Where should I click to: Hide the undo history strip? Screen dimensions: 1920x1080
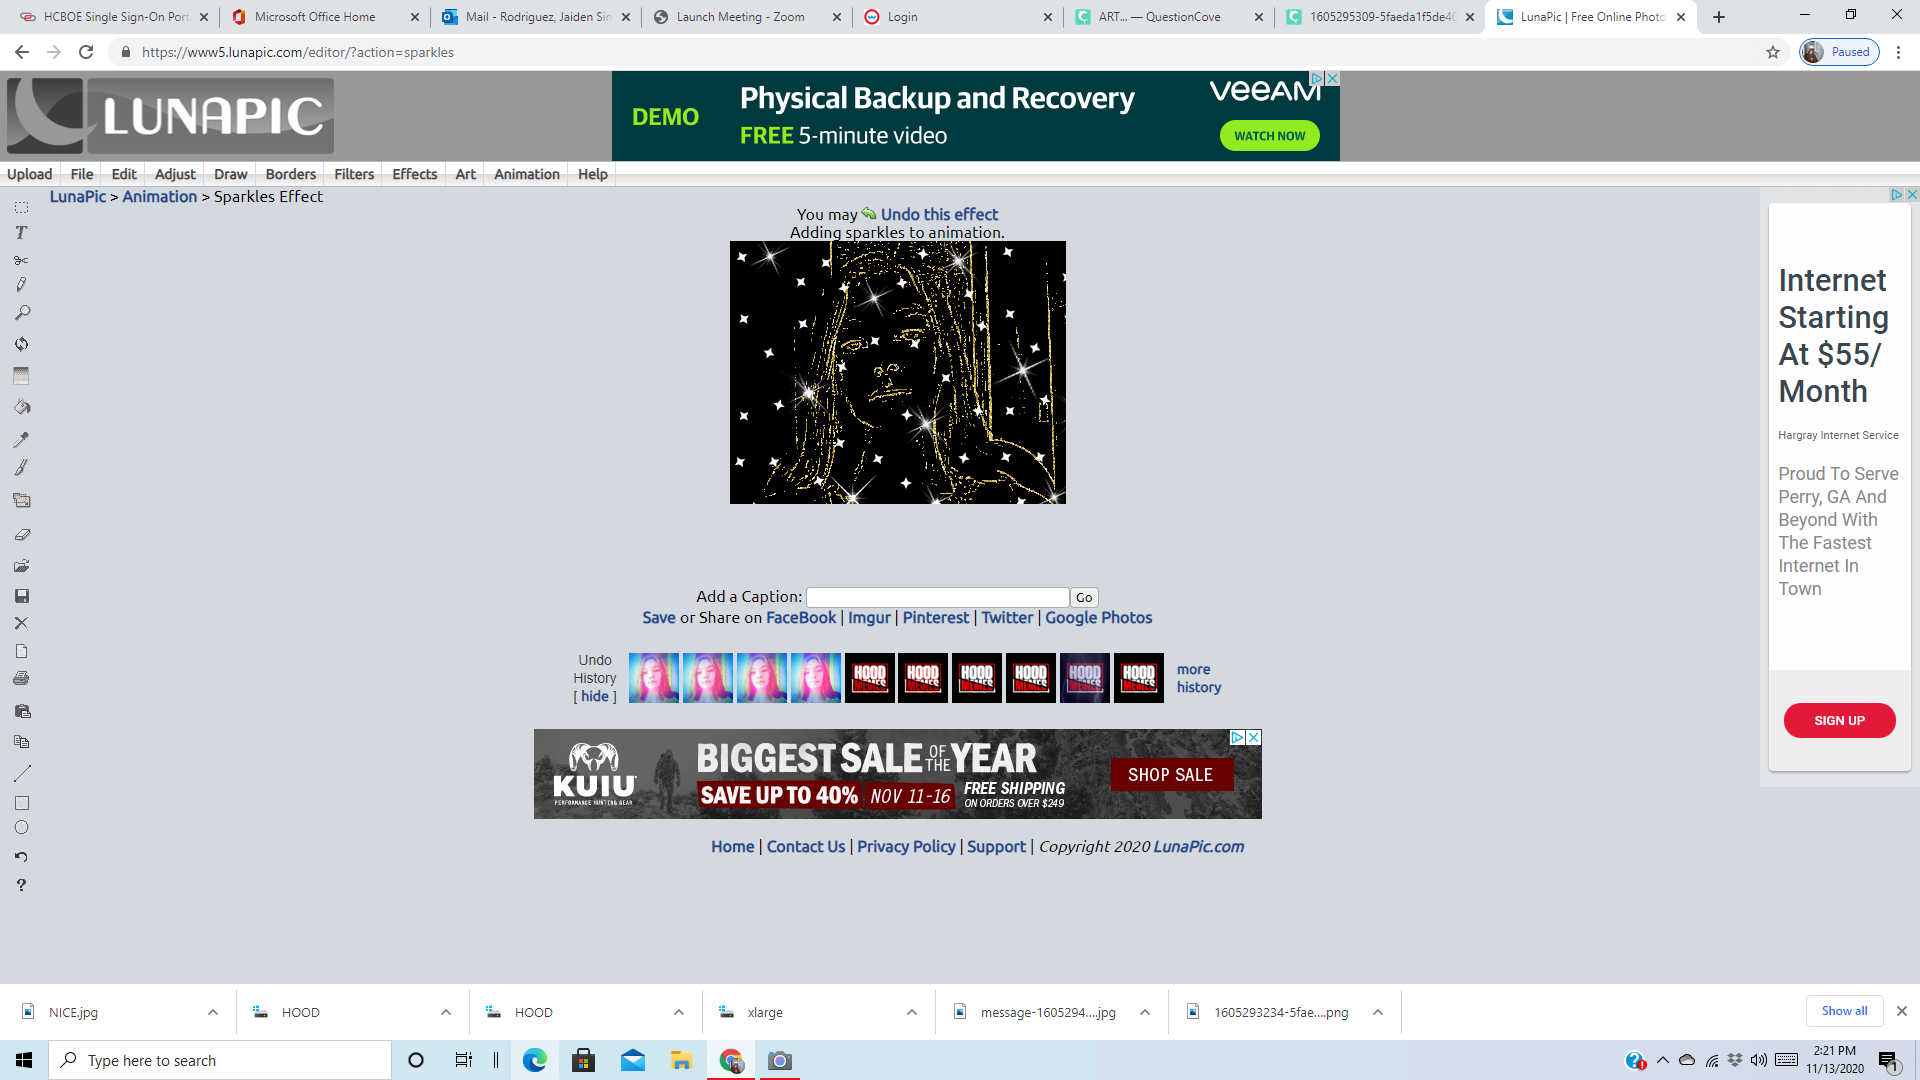(x=595, y=696)
